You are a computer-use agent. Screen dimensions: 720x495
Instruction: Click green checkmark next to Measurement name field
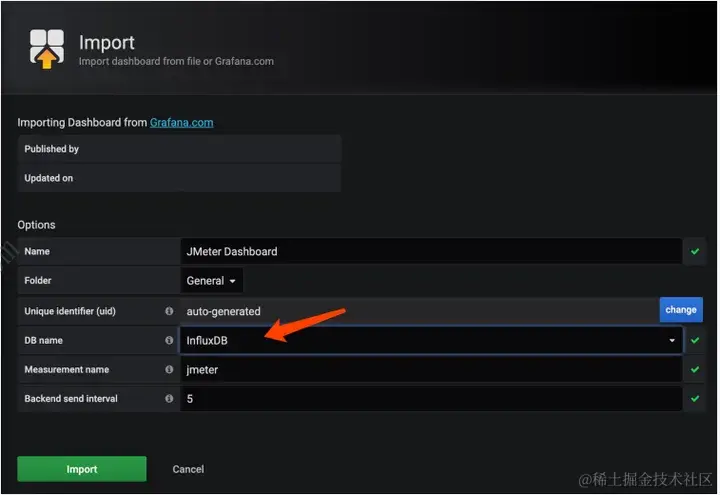695,370
